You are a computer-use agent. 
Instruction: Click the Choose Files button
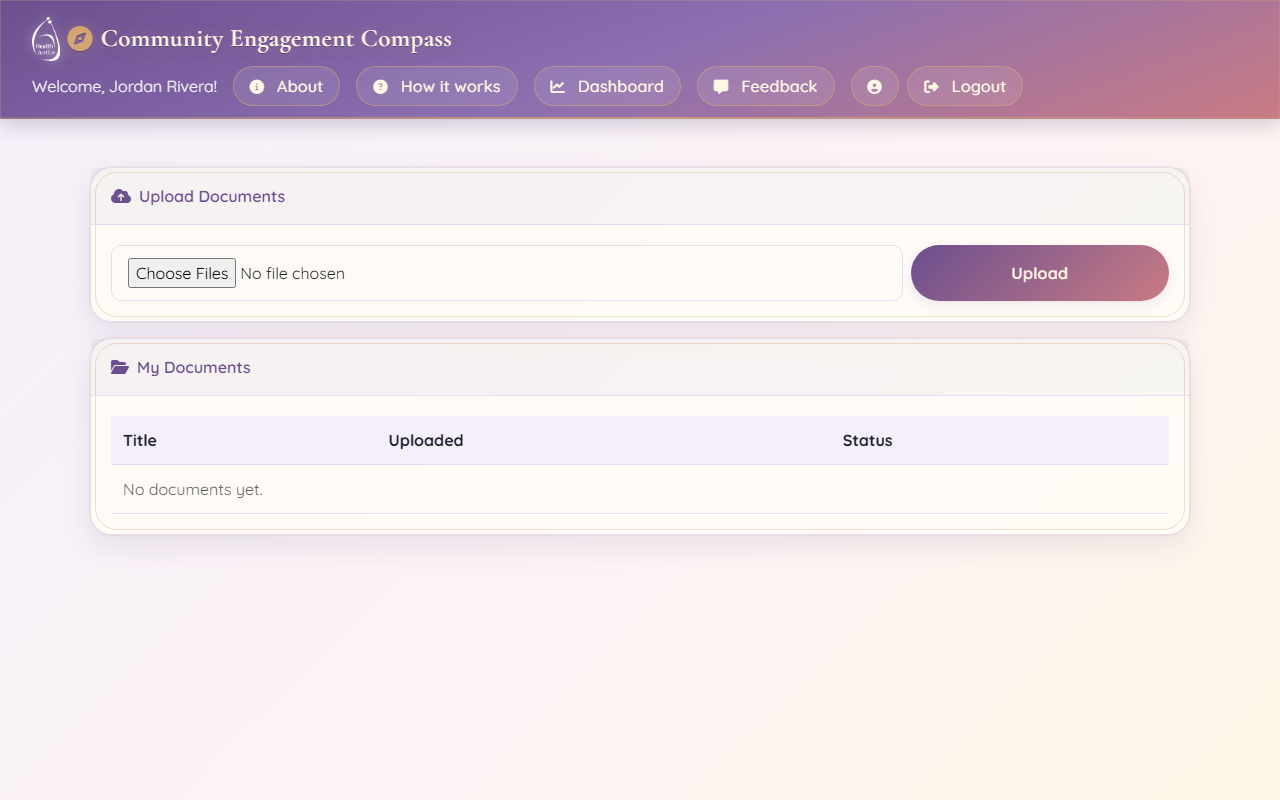click(x=182, y=273)
